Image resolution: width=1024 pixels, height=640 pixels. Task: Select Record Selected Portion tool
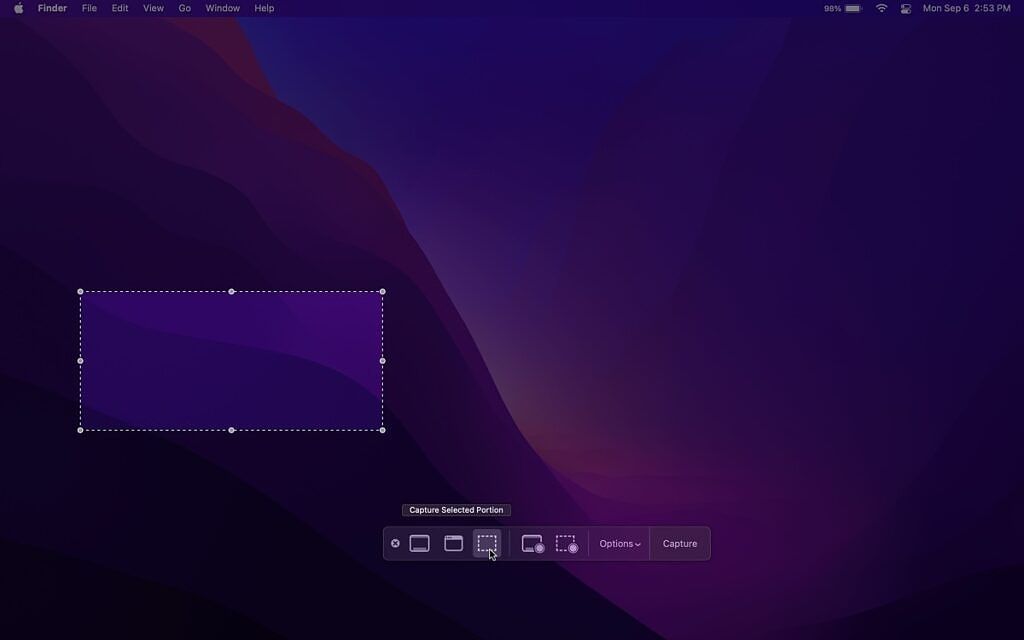[567, 543]
